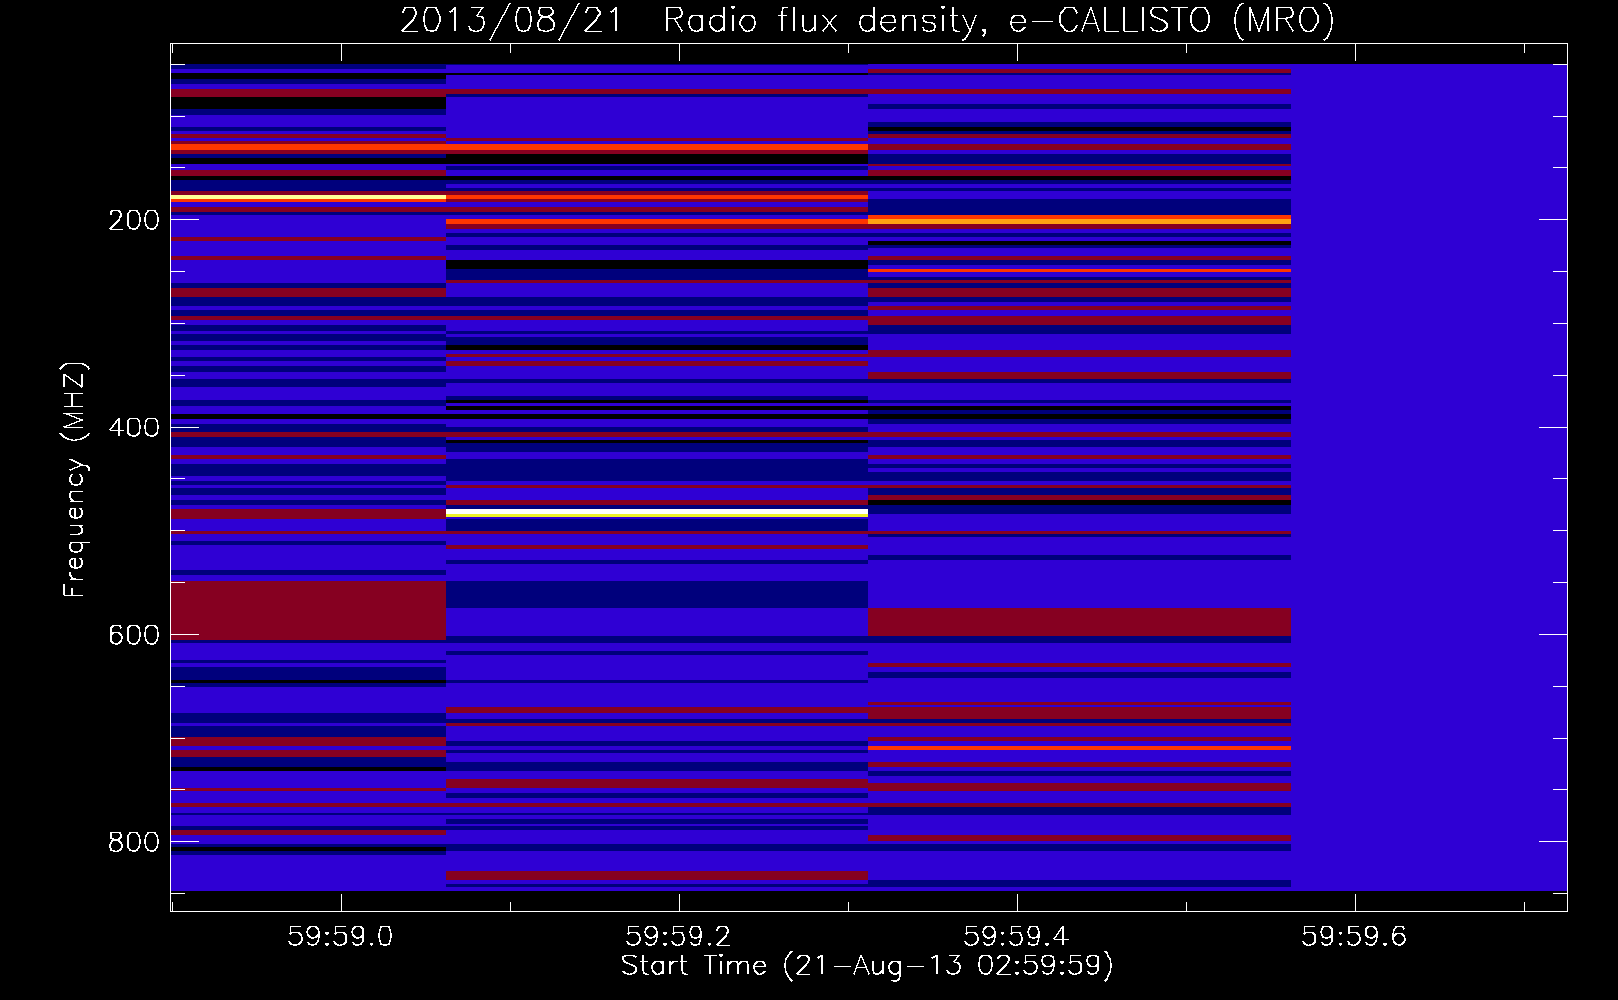
Task: Click the large dark red block near 600 MHz at the plot's left edge
Action: [308, 610]
